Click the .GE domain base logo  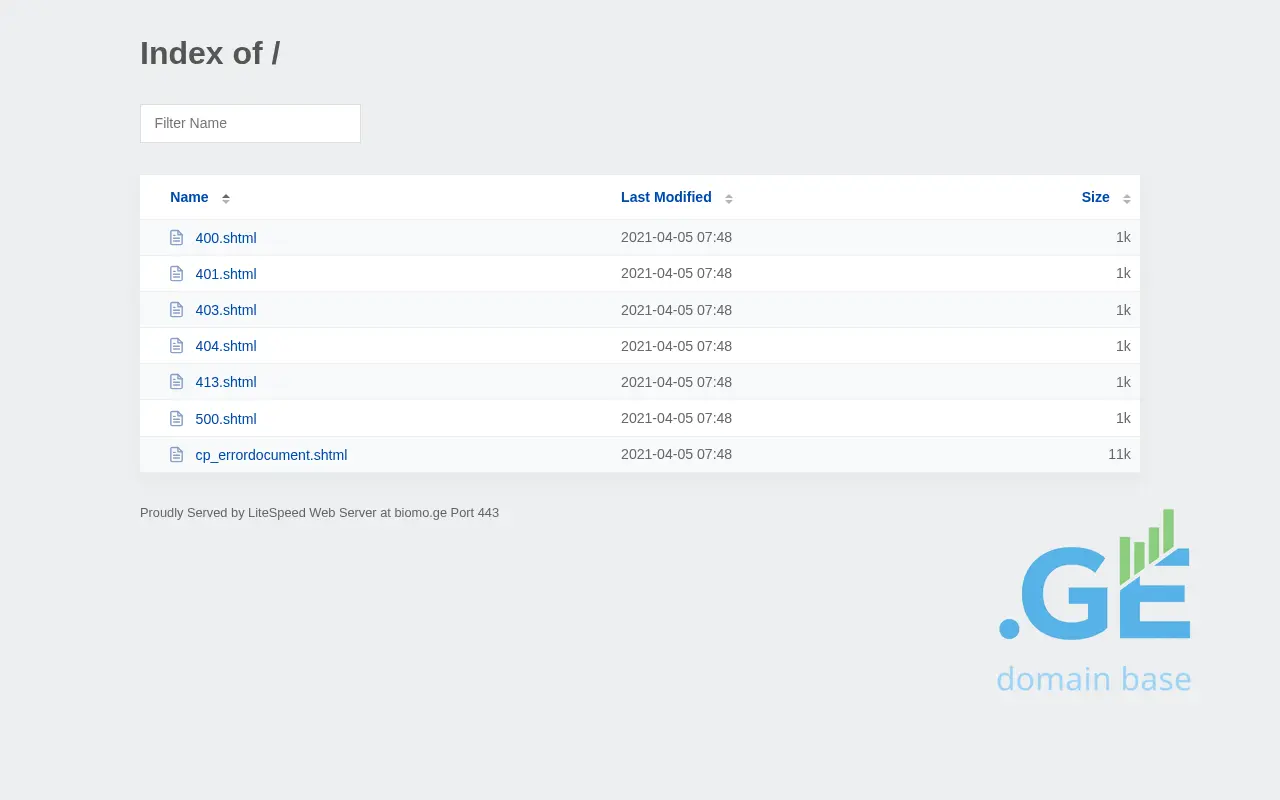tap(1094, 602)
